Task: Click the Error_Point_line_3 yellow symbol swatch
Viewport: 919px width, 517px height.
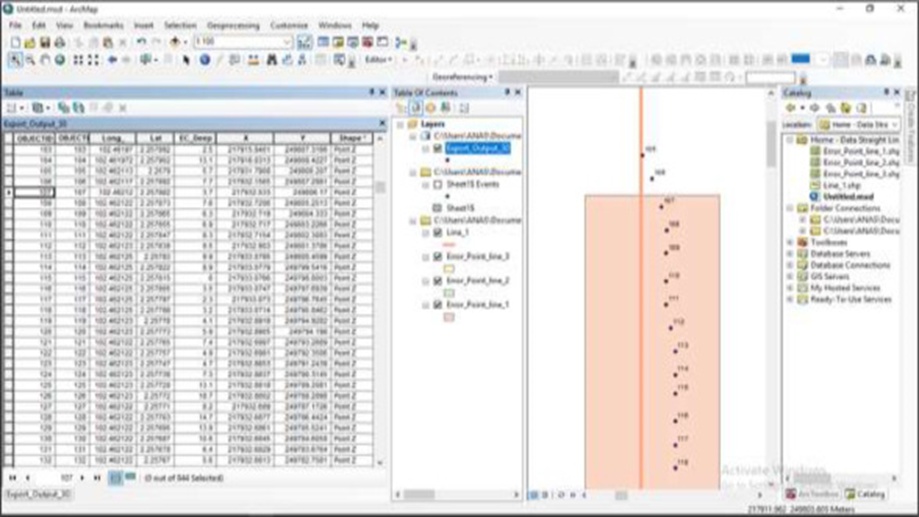Action: click(449, 269)
